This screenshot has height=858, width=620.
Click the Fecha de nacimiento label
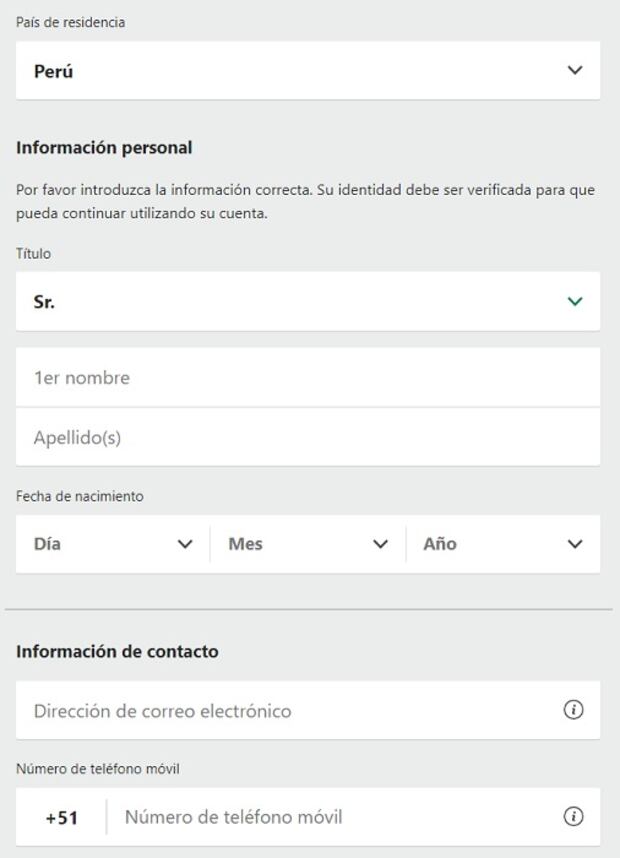(80, 496)
